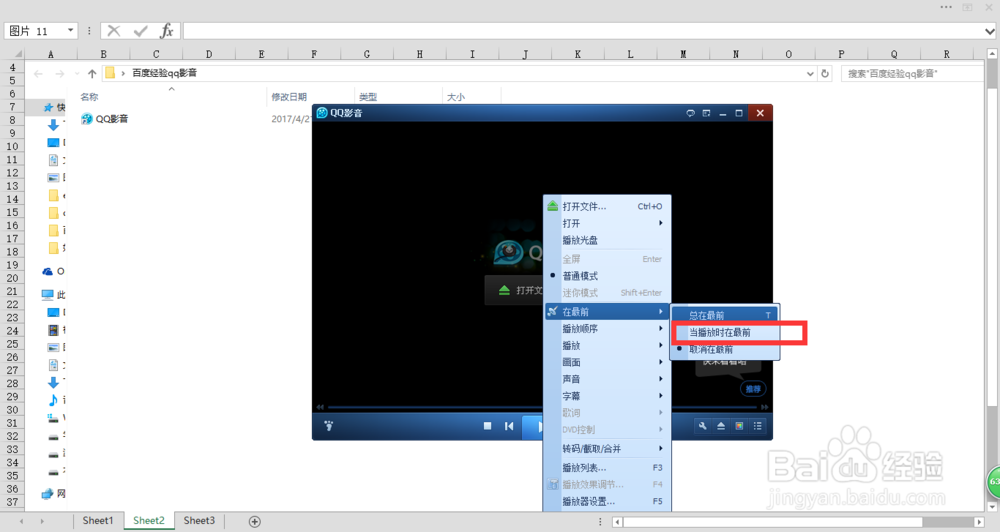1000x532 pixels.
Task: Click the eject icon in the player's bottom toolbar
Action: click(721, 426)
